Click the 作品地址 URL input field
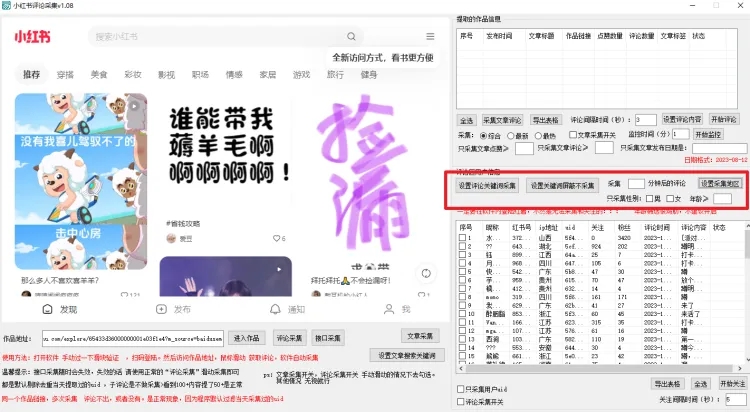Image resolution: width=750 pixels, height=412 pixels. point(132,338)
